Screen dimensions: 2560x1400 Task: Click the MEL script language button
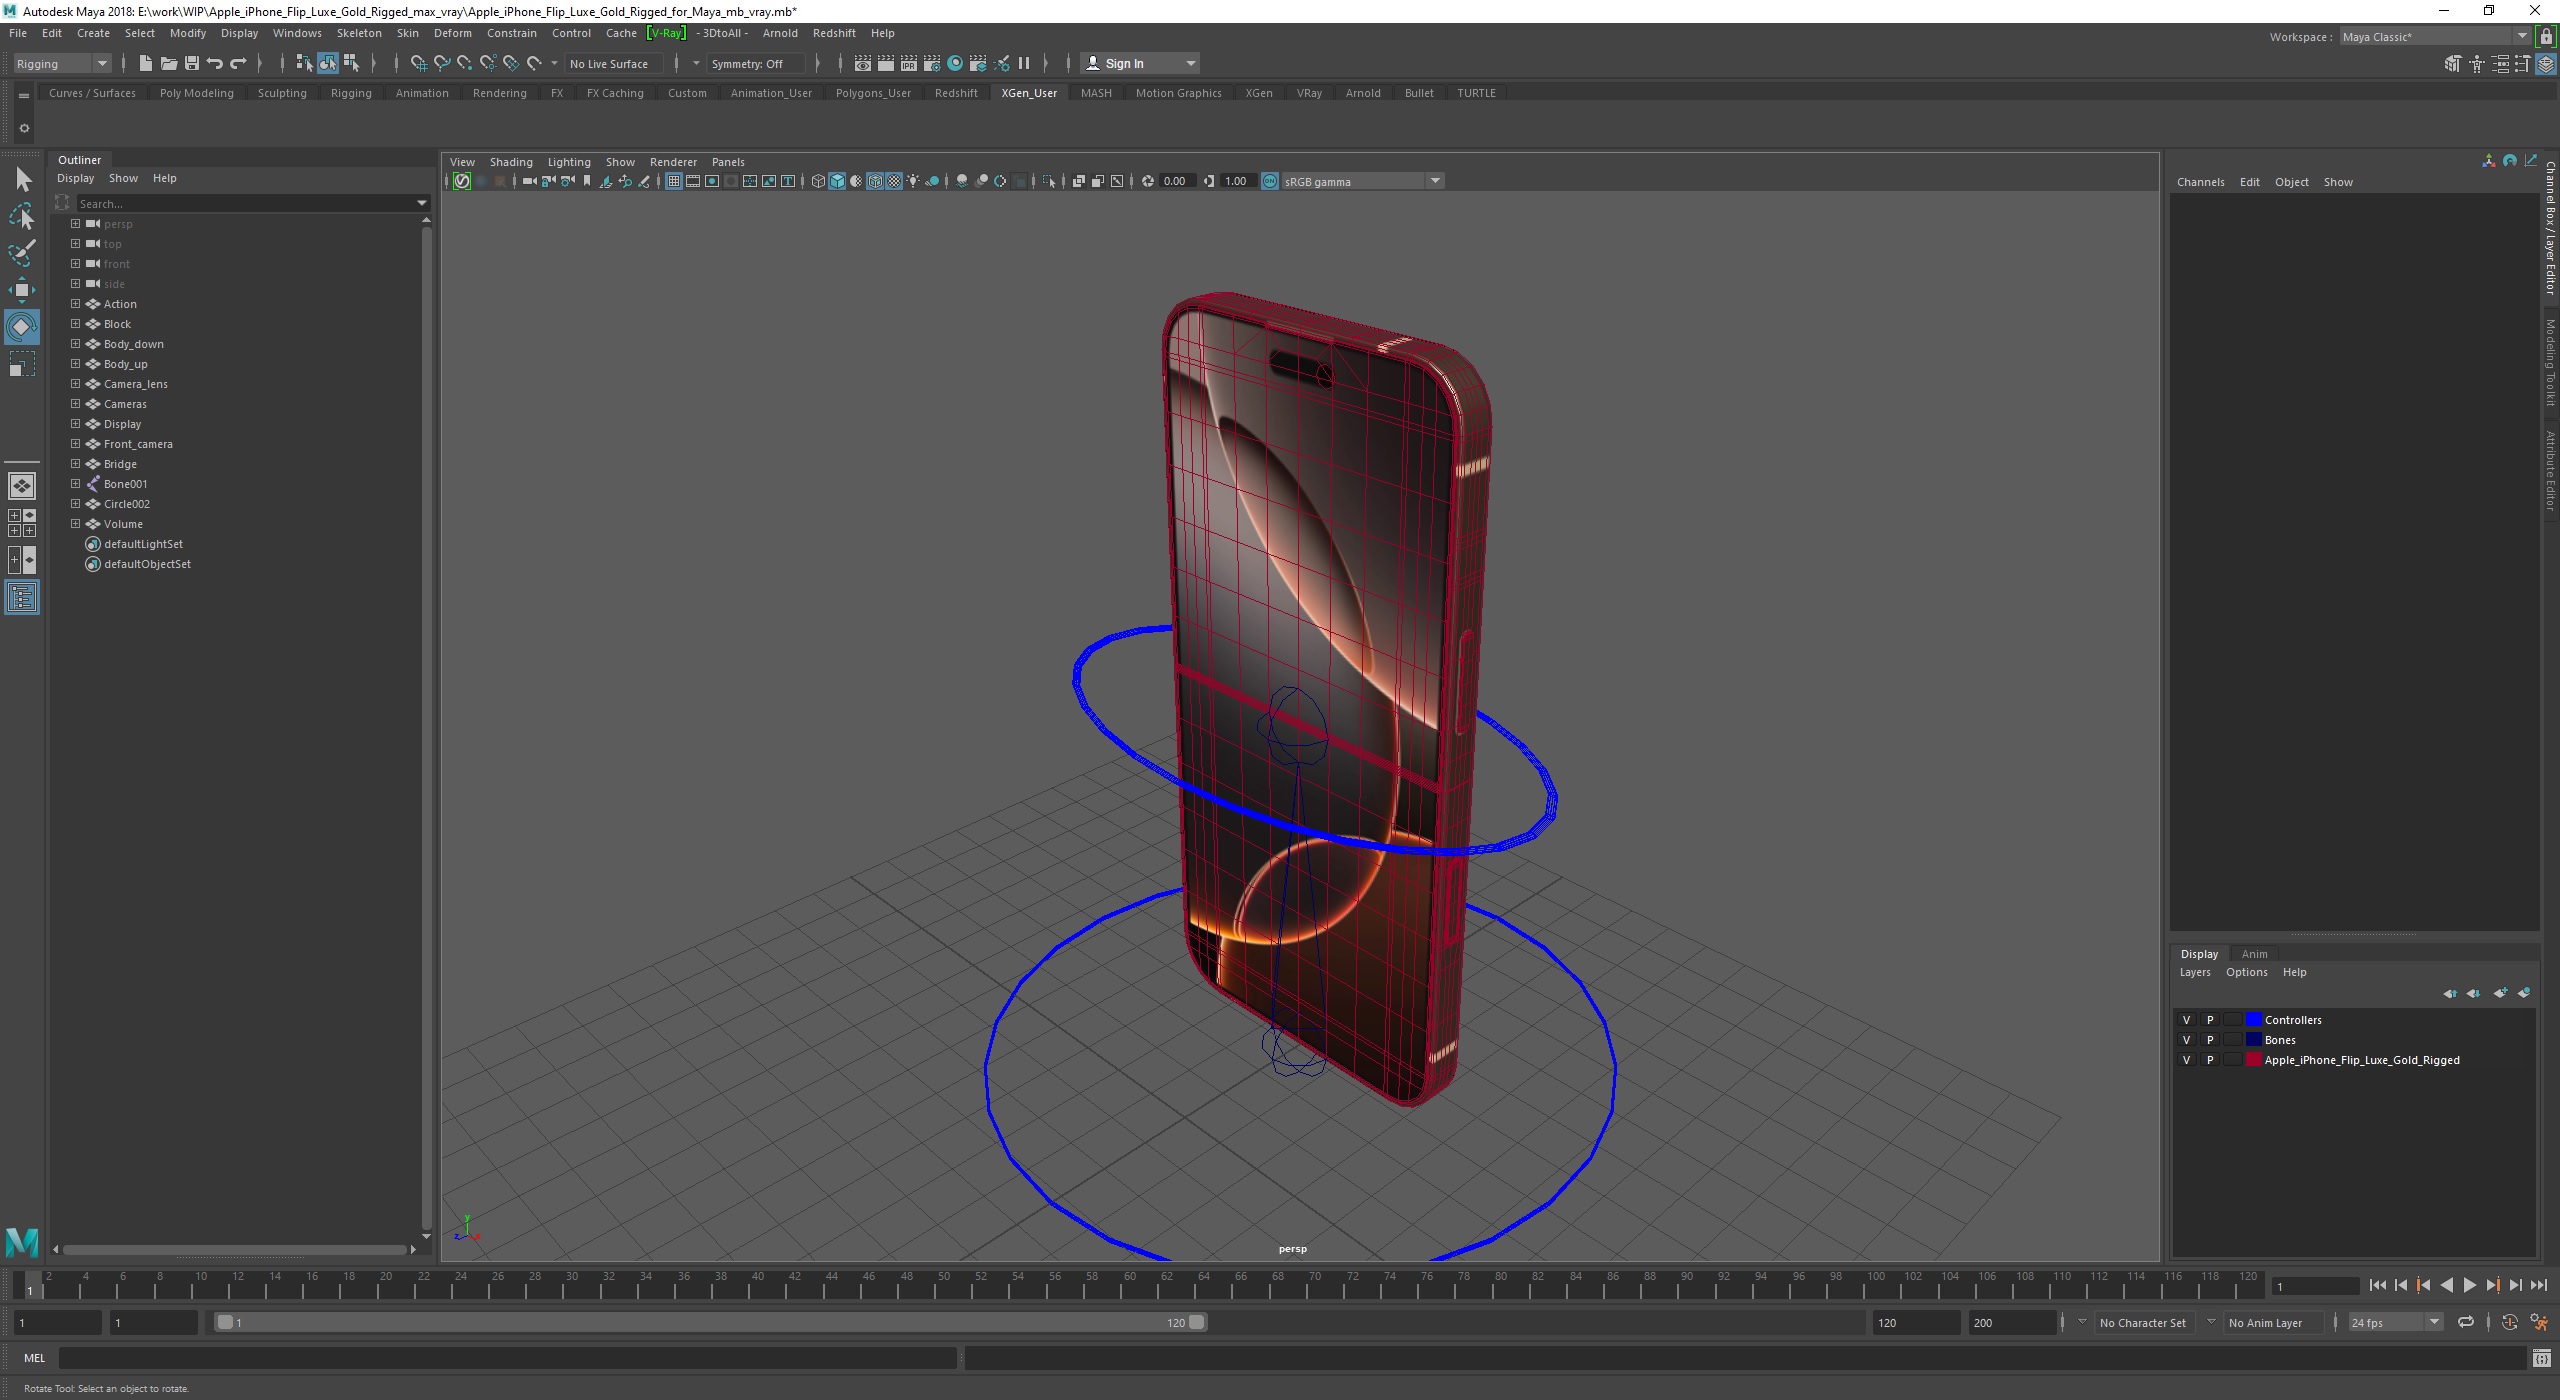tap(34, 1358)
